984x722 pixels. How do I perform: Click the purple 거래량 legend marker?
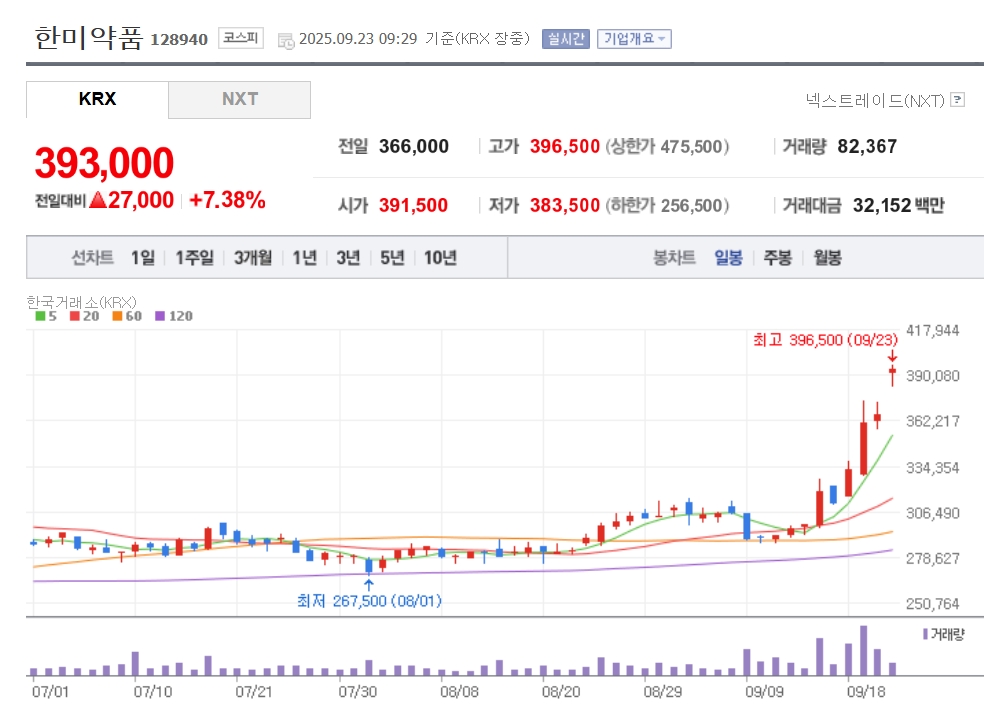925,634
